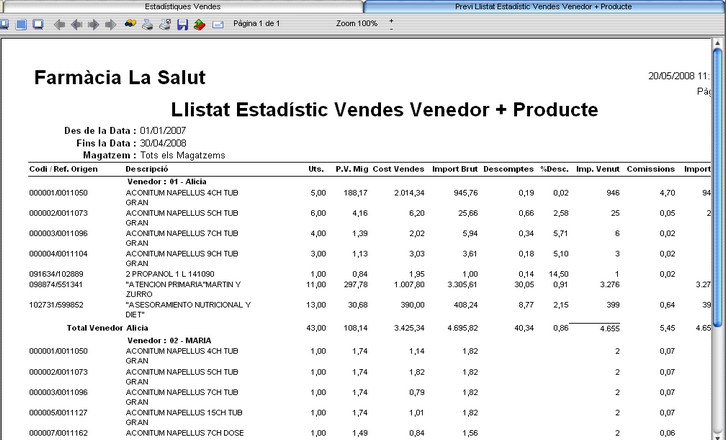The image size is (726, 440).
Task: Go to the first page arrow
Action: tap(59, 24)
